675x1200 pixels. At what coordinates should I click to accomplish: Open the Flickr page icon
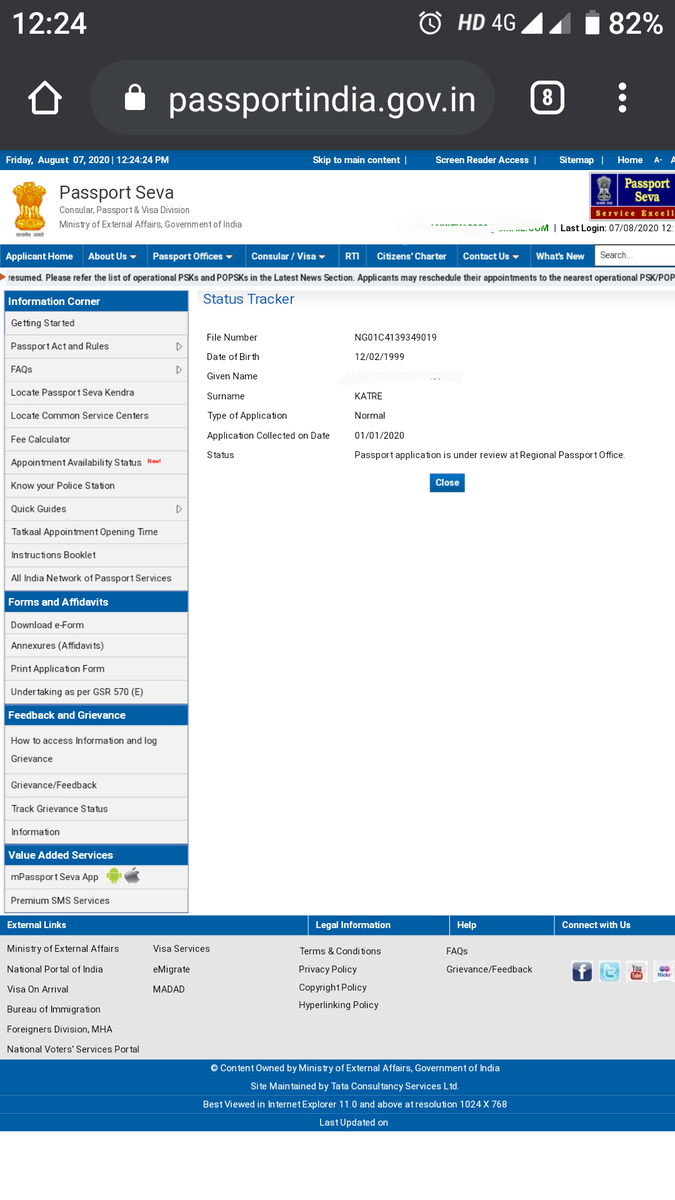click(664, 971)
